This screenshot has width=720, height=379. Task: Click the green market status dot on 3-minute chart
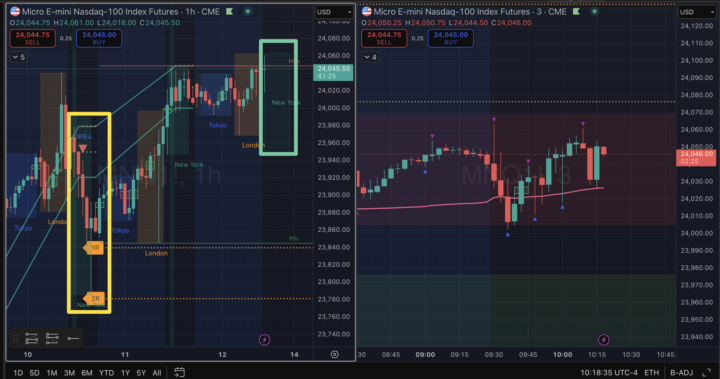(x=594, y=11)
